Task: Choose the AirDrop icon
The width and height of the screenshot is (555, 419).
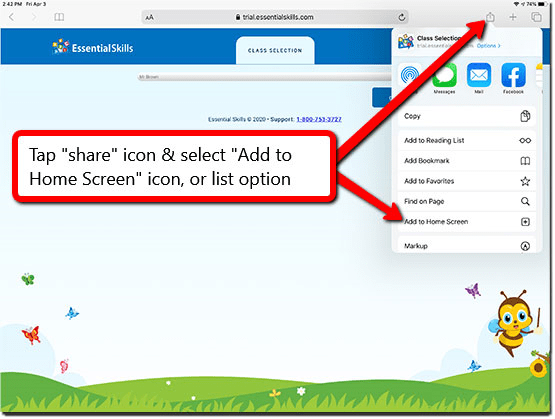Action: point(410,75)
